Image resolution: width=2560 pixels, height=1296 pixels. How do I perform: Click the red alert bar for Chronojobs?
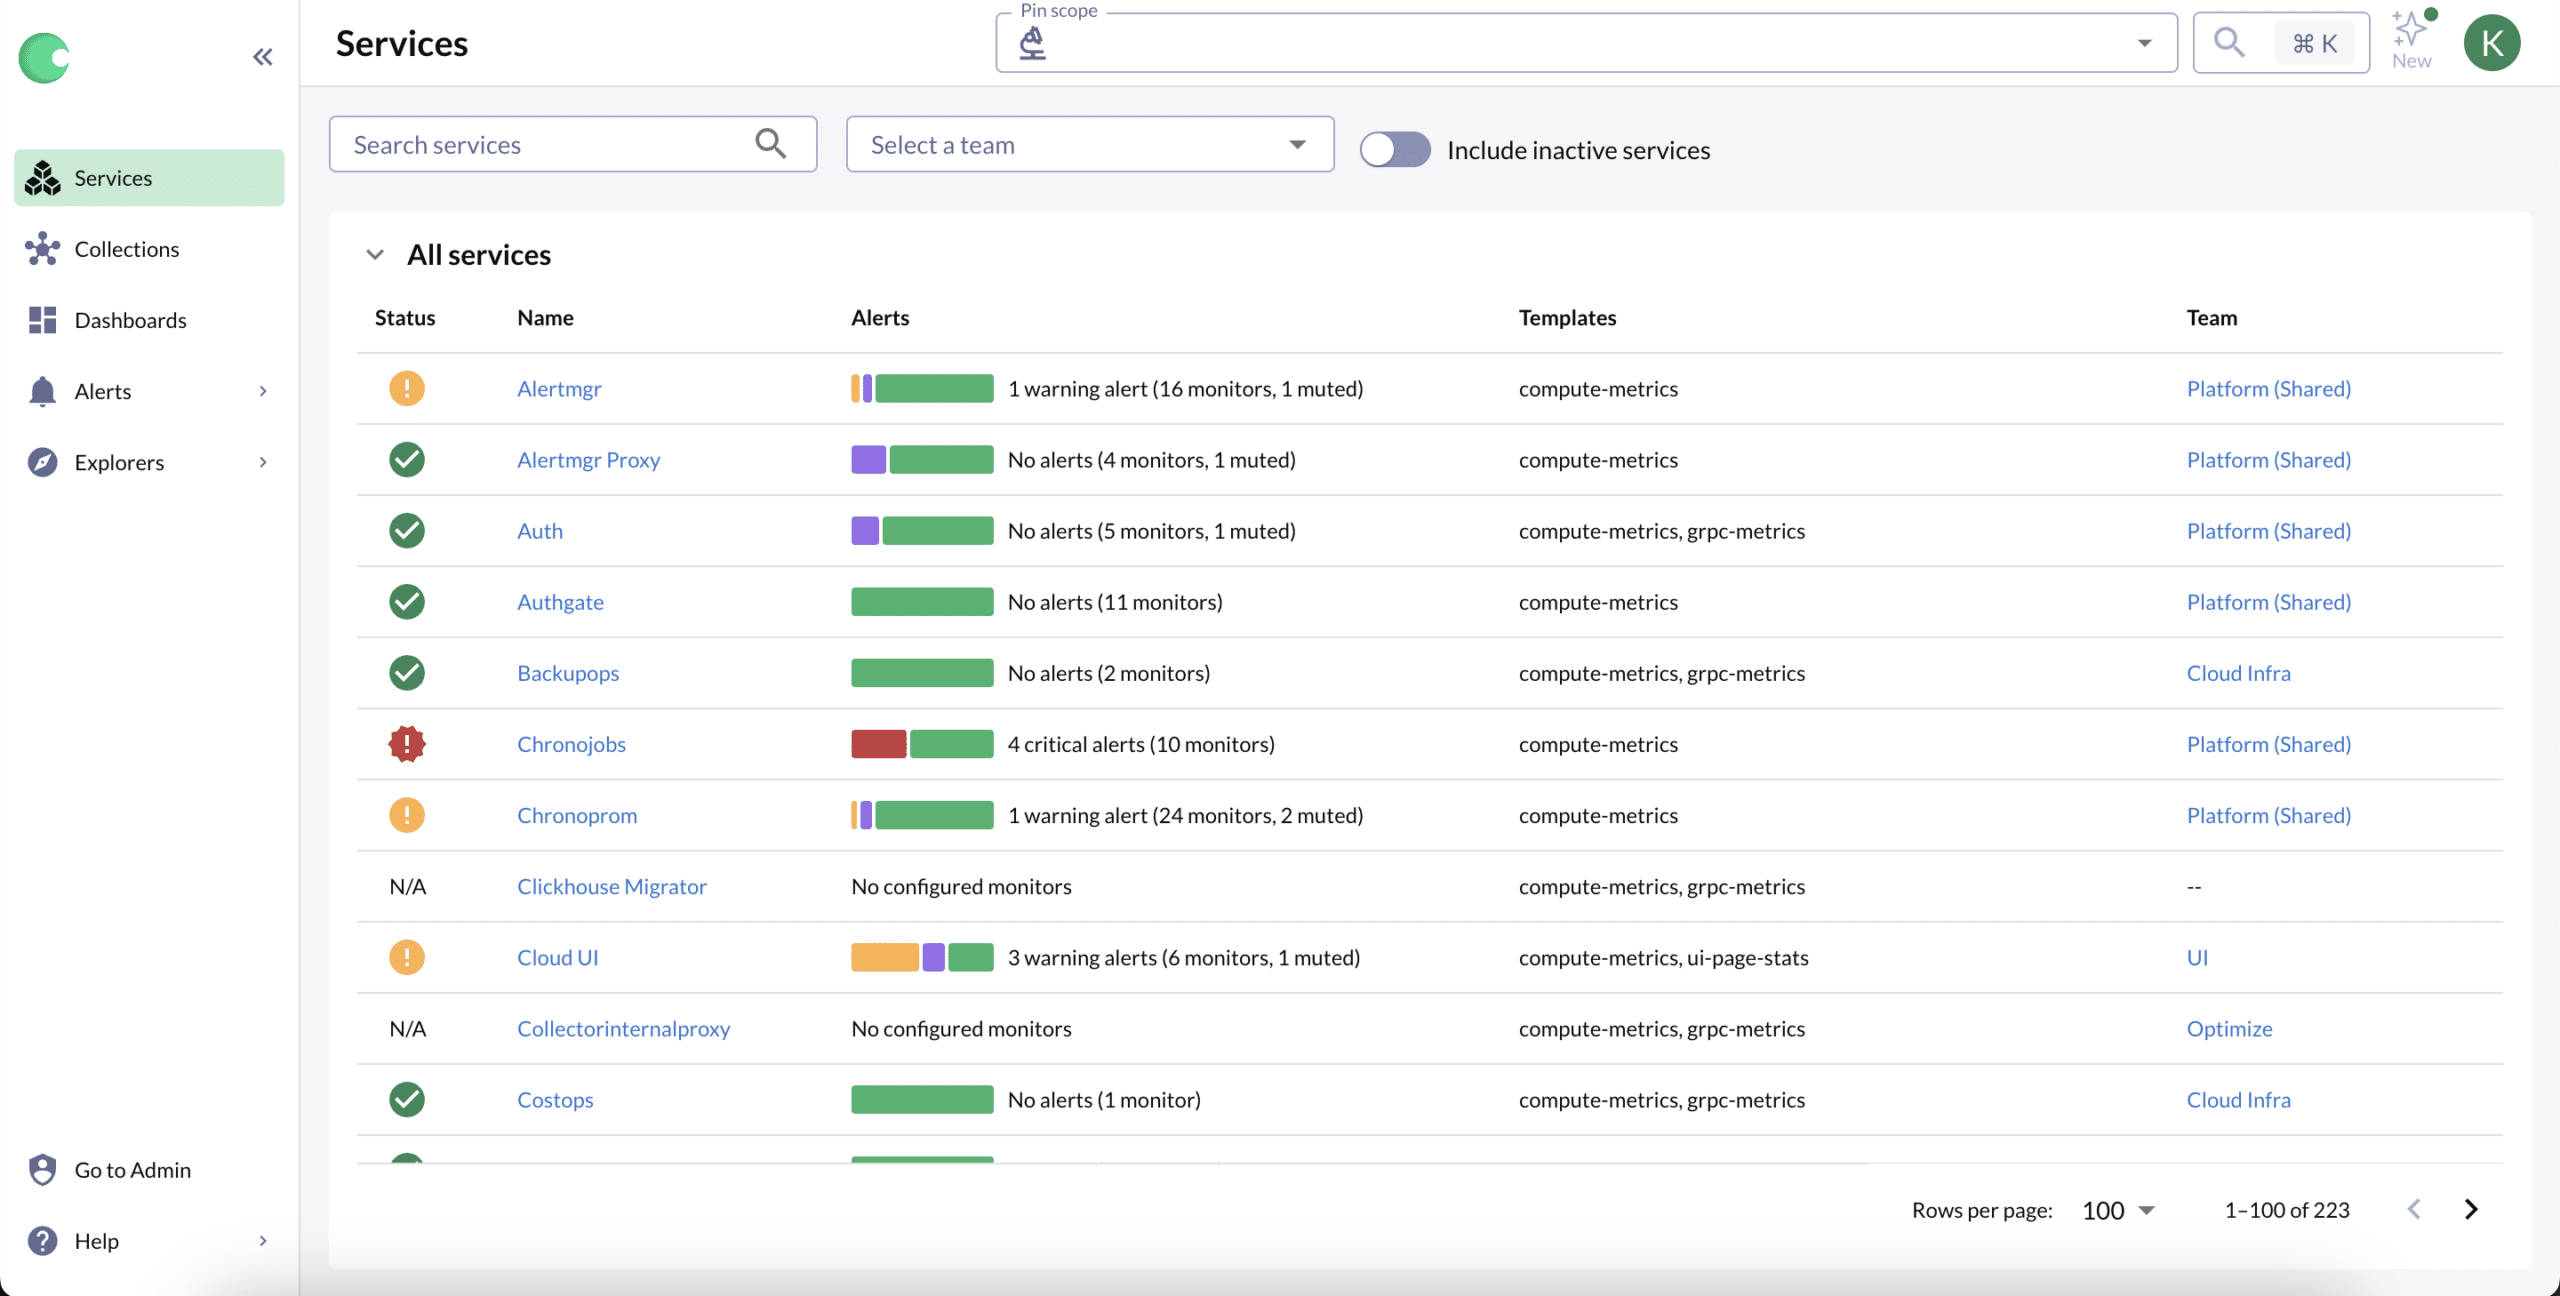pos(878,744)
